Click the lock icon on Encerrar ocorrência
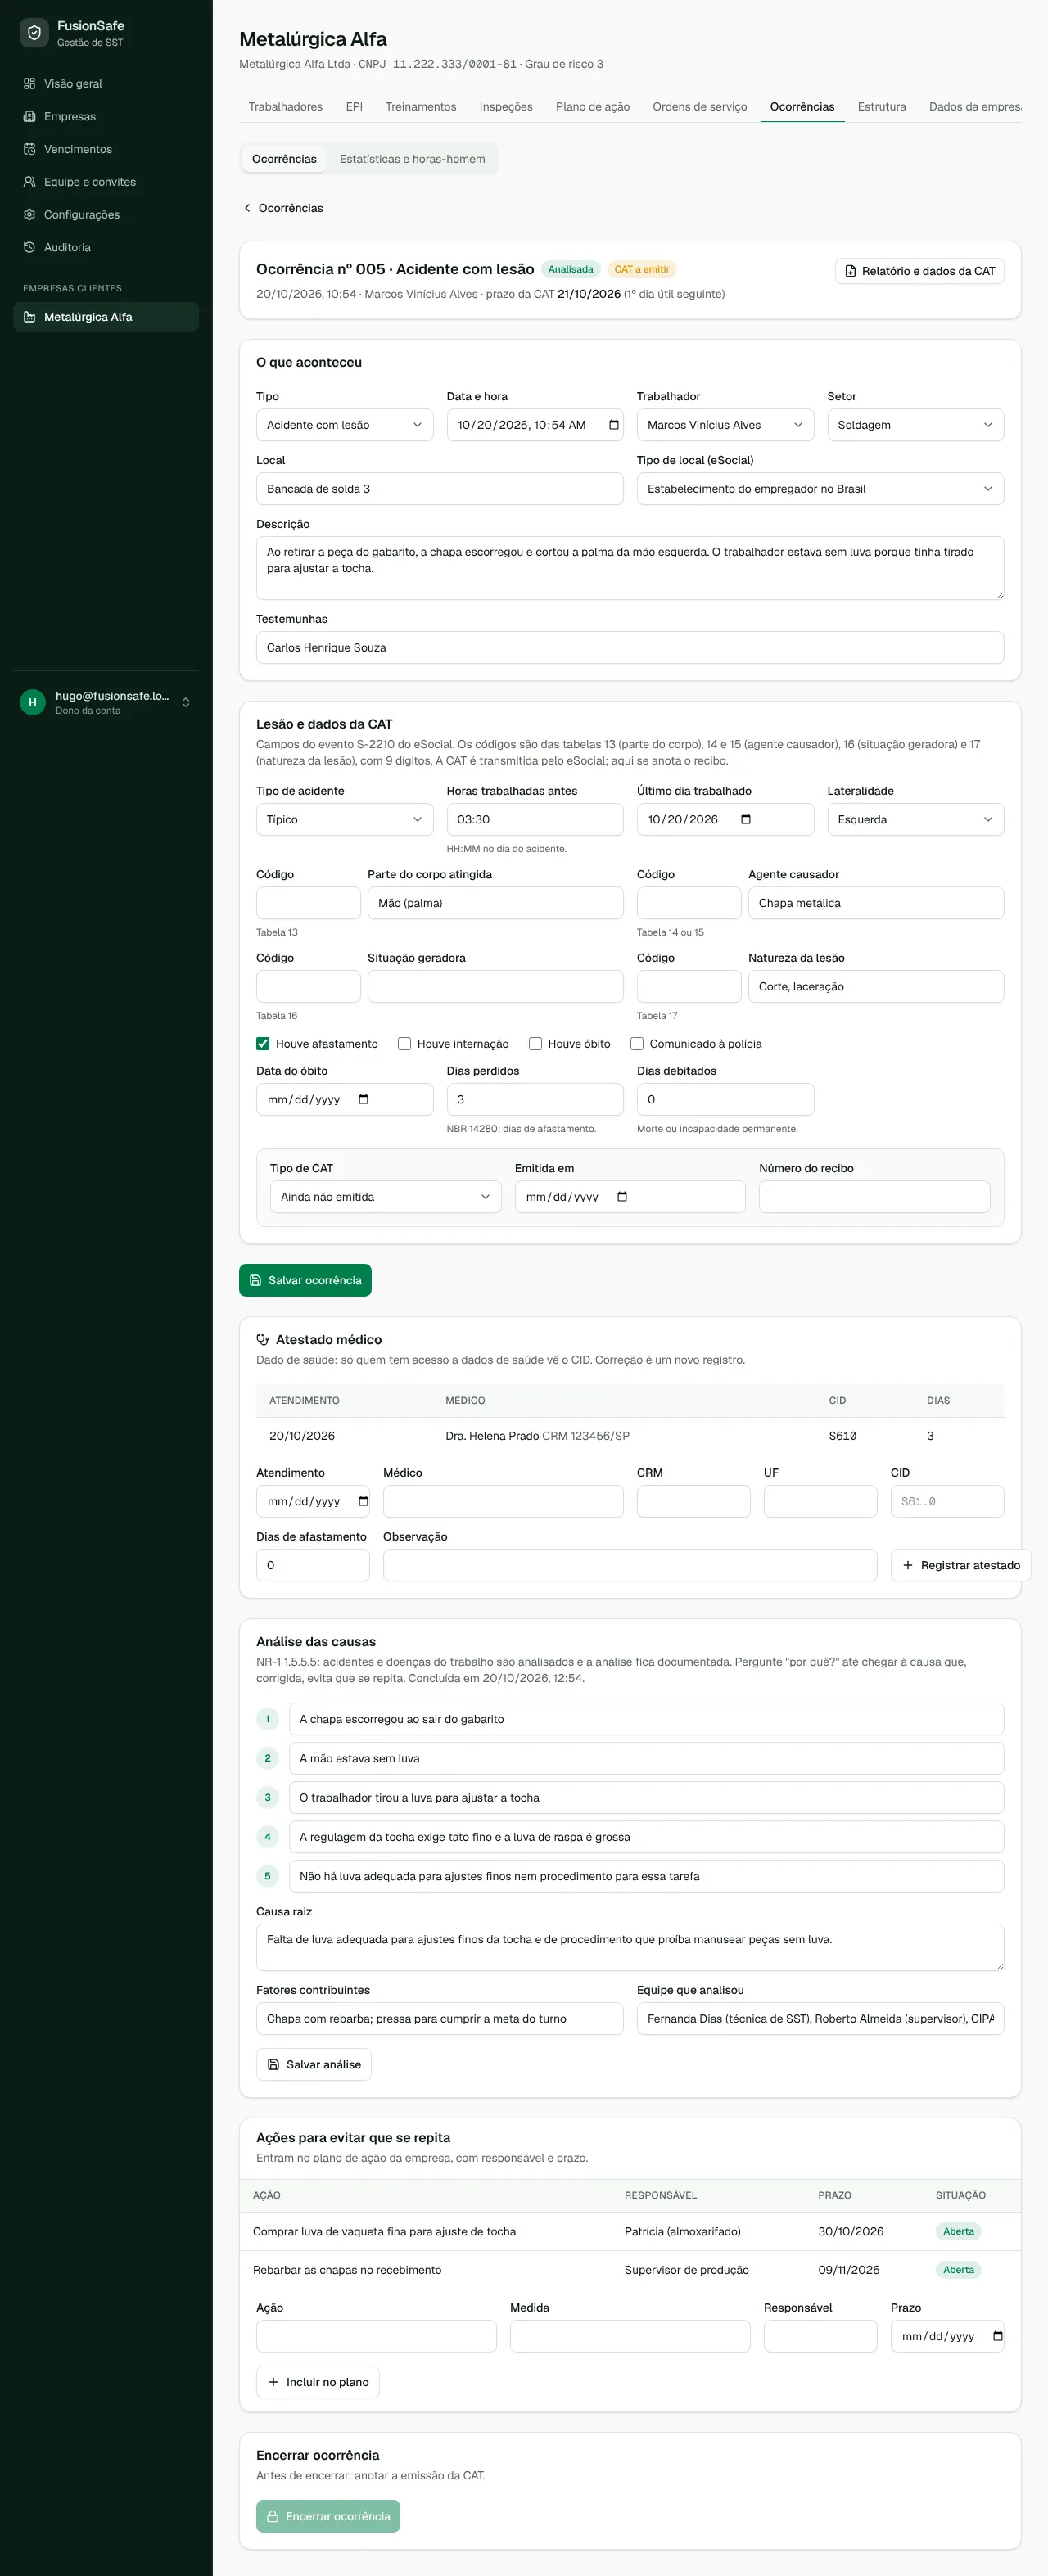The image size is (1048, 2576). [x=273, y=2516]
